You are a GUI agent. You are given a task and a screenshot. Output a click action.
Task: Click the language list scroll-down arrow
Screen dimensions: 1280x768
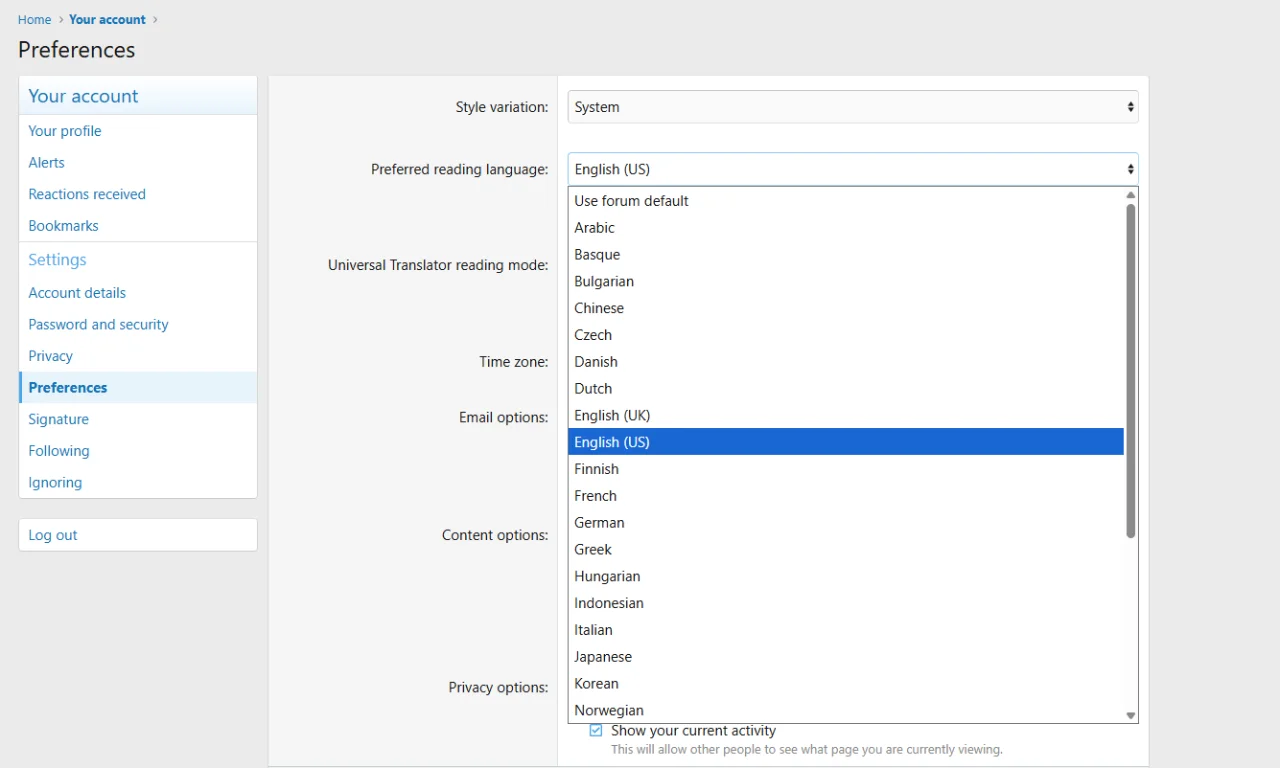pos(1131,716)
